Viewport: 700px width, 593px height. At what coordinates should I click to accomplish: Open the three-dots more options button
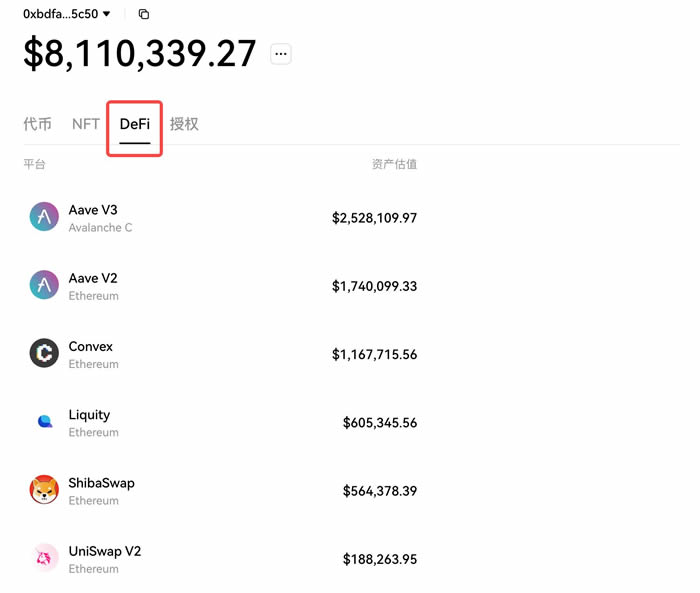[281, 54]
